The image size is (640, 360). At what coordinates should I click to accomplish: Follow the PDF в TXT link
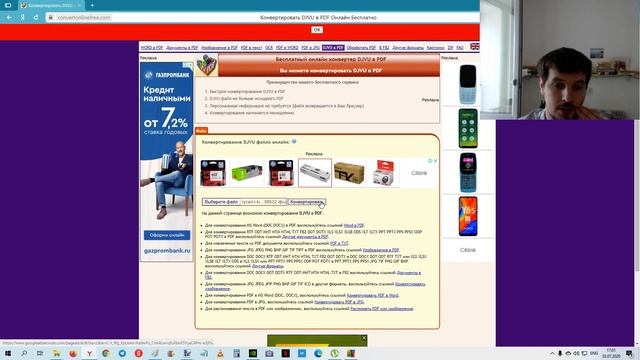tap(339, 243)
